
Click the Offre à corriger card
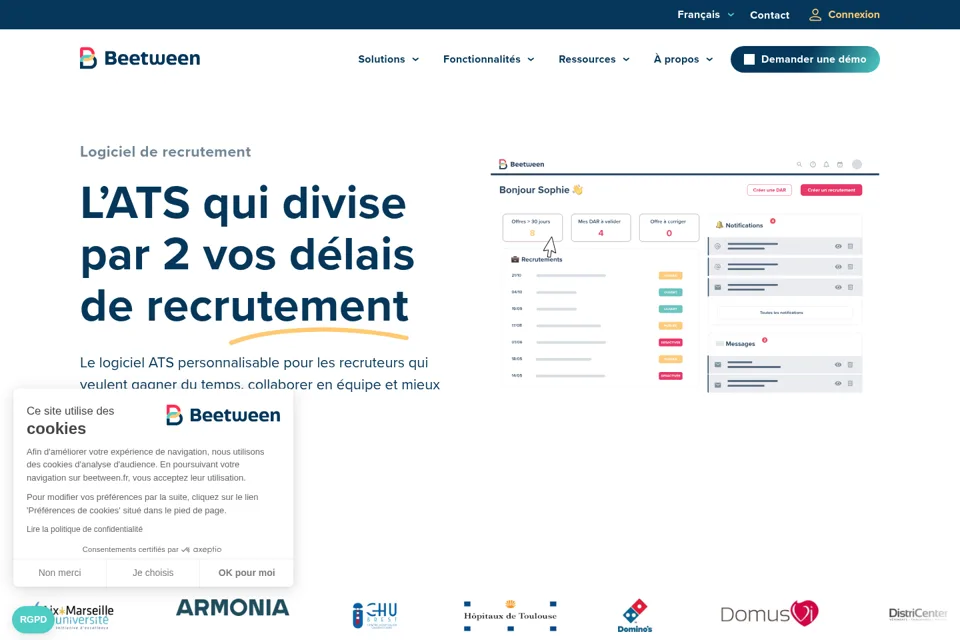669,227
